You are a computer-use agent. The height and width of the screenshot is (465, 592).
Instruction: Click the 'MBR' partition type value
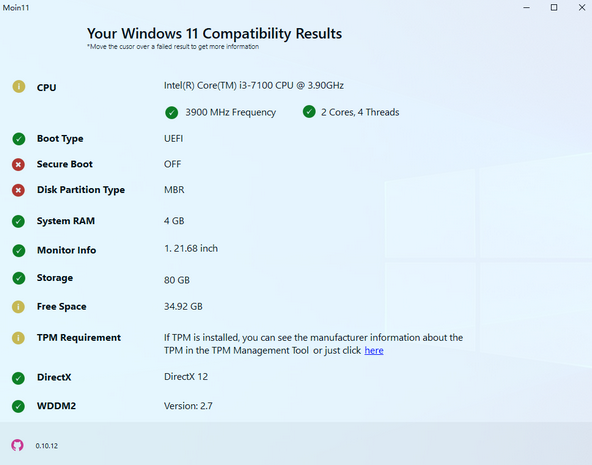pos(174,190)
